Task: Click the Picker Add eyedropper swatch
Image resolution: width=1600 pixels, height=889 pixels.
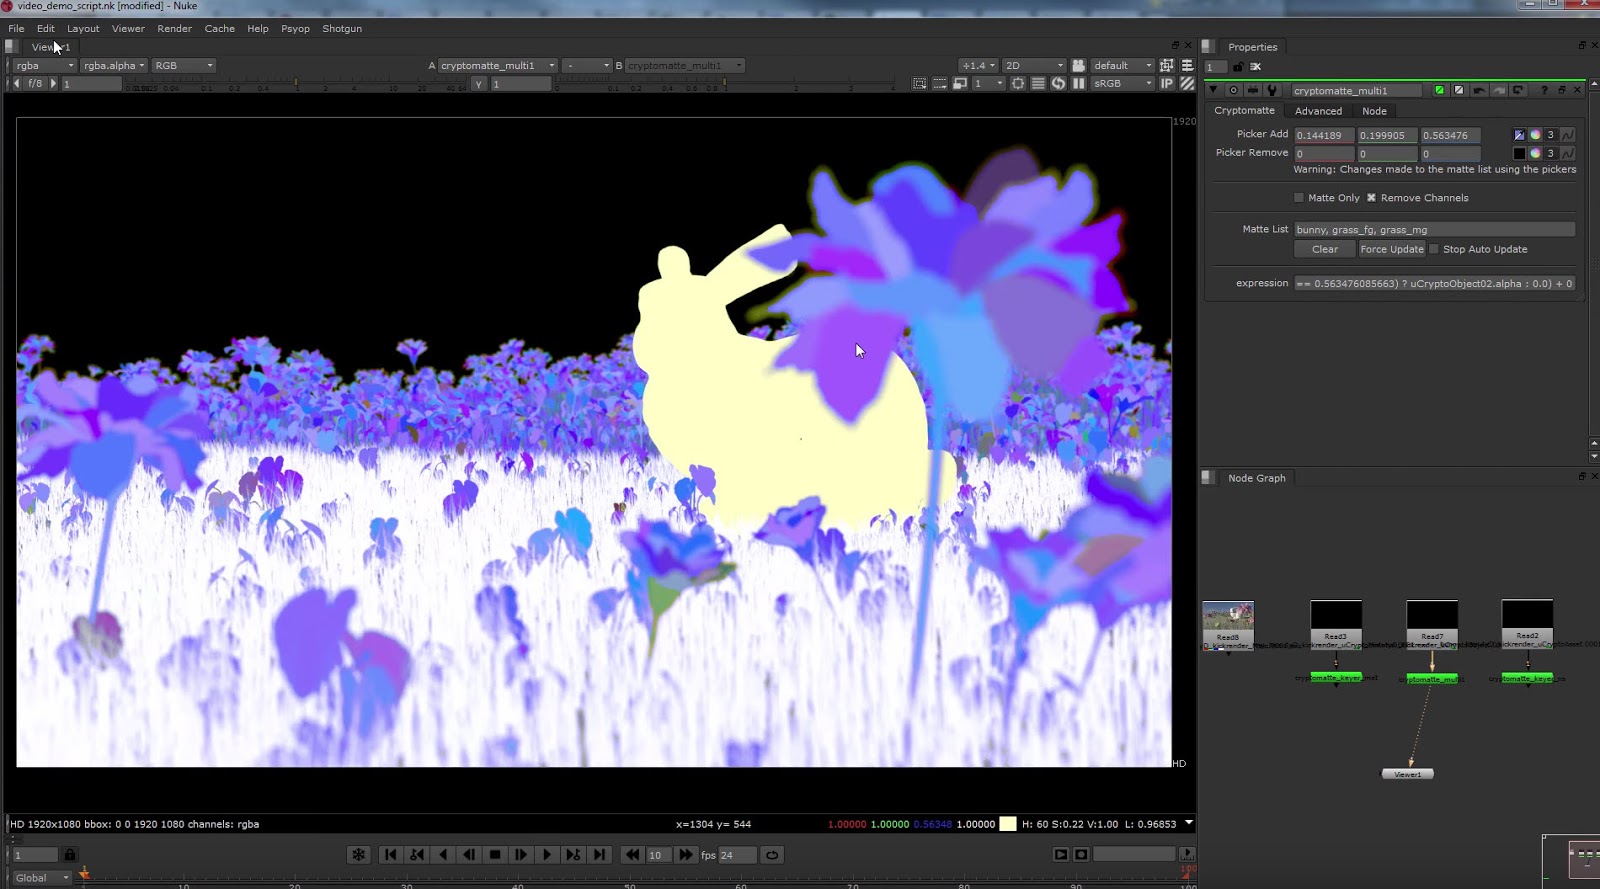Action: tap(1519, 135)
